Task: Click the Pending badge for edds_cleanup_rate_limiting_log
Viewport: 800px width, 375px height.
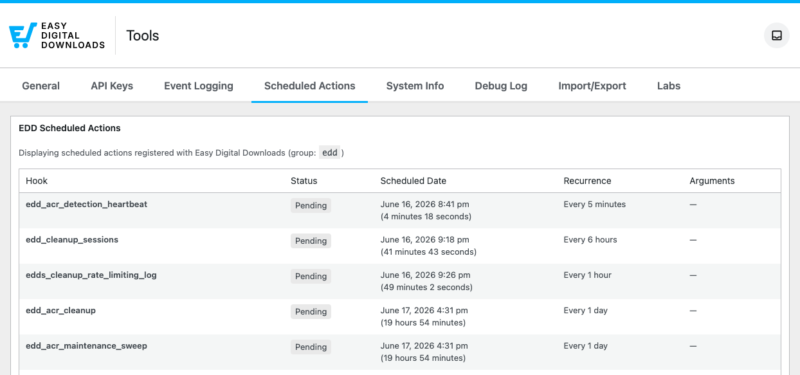Action: tap(311, 277)
